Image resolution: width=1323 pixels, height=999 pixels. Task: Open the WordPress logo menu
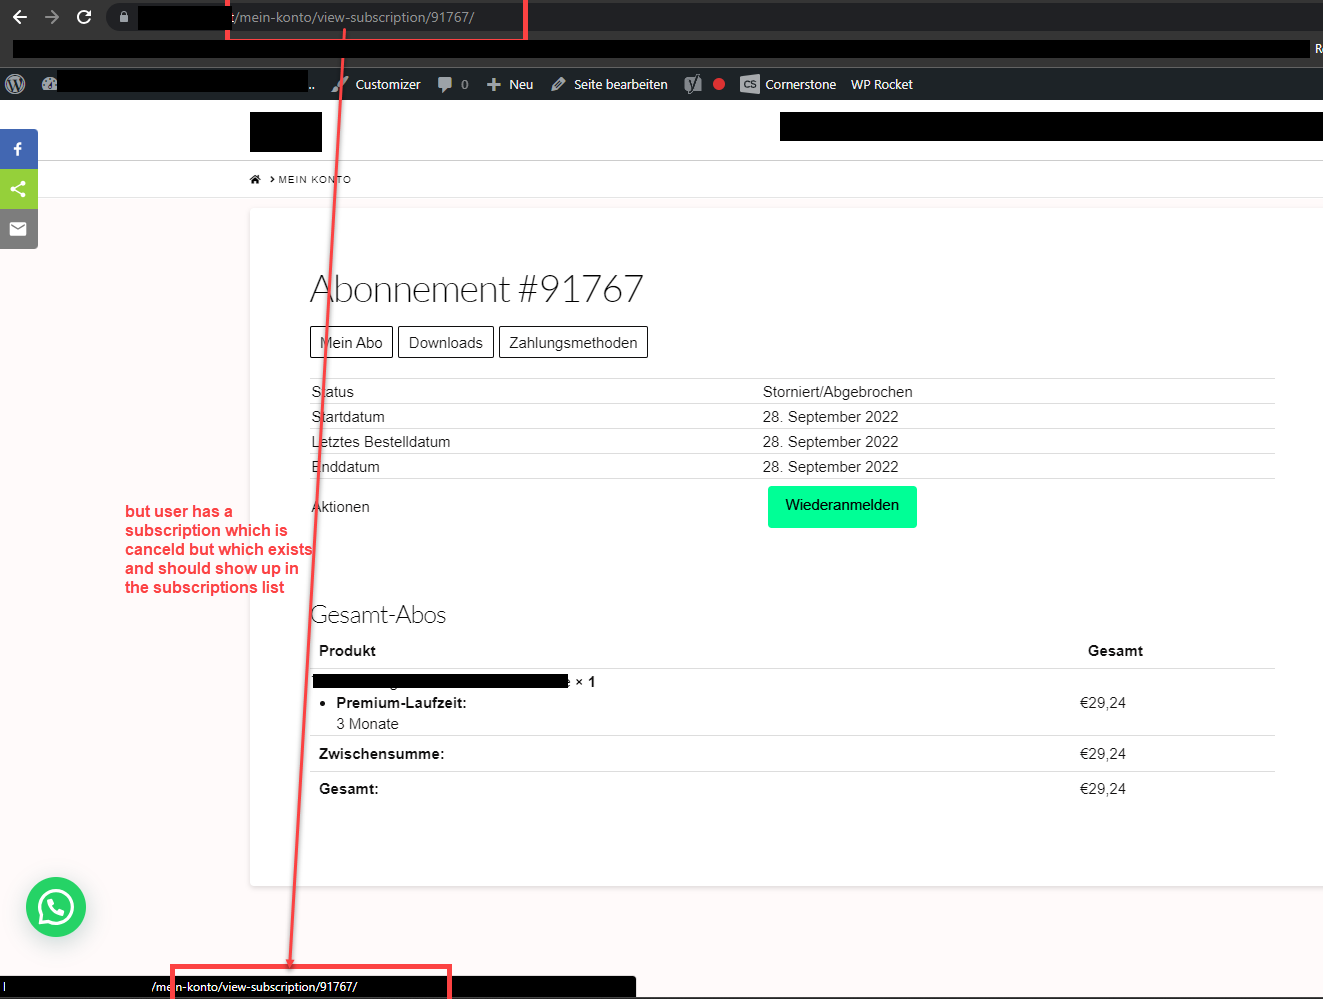(15, 84)
